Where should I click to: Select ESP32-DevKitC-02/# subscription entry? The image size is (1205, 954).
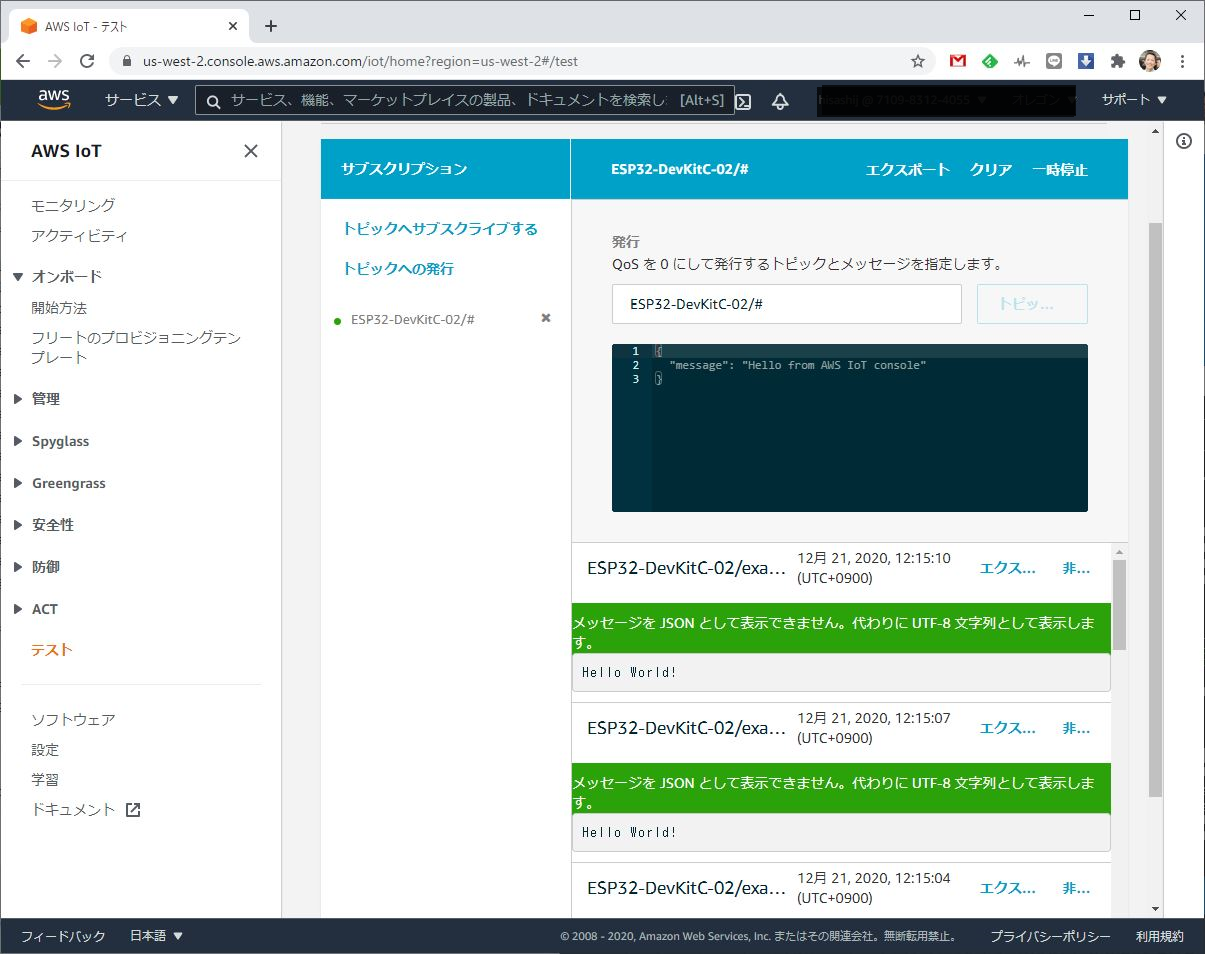[412, 320]
